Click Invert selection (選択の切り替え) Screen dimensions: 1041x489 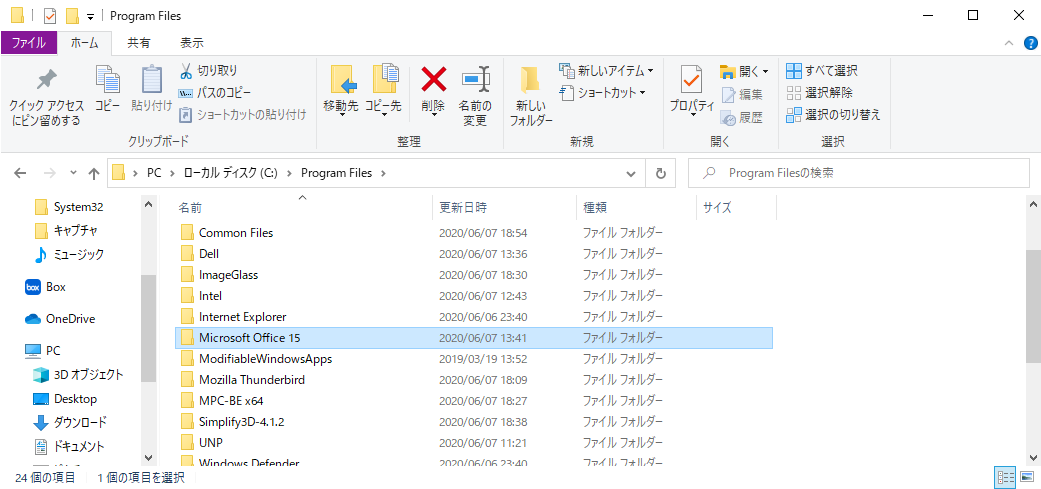(833, 115)
